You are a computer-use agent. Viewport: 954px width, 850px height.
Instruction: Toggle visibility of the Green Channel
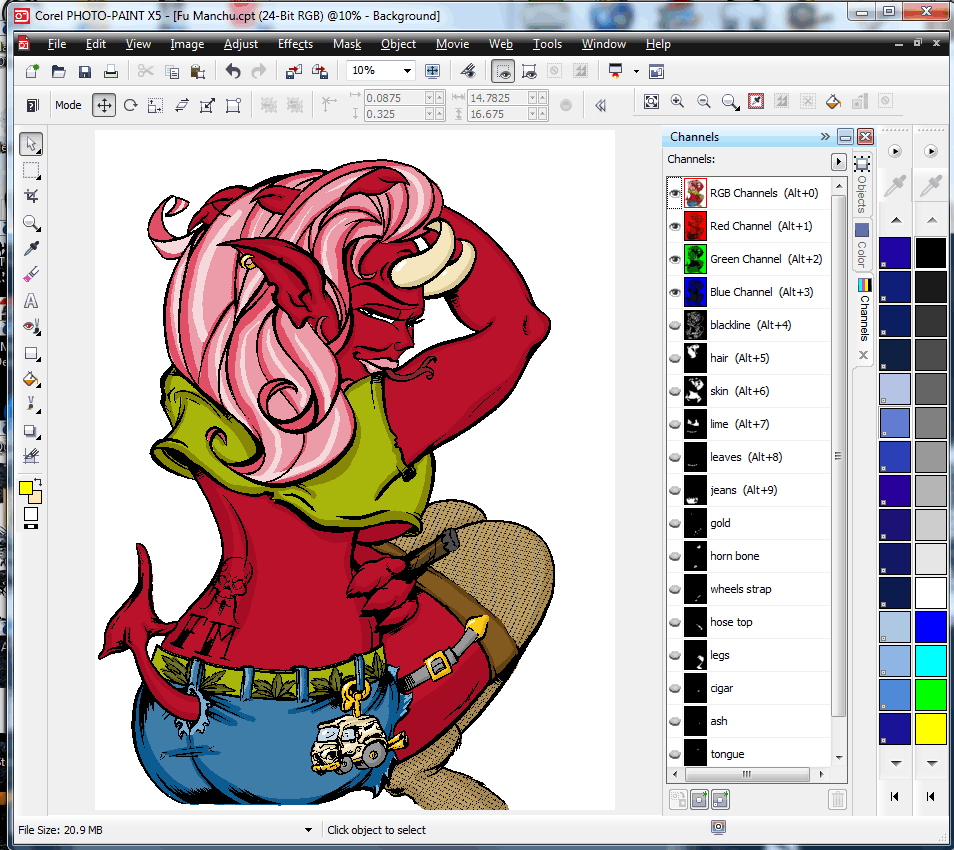click(x=674, y=259)
